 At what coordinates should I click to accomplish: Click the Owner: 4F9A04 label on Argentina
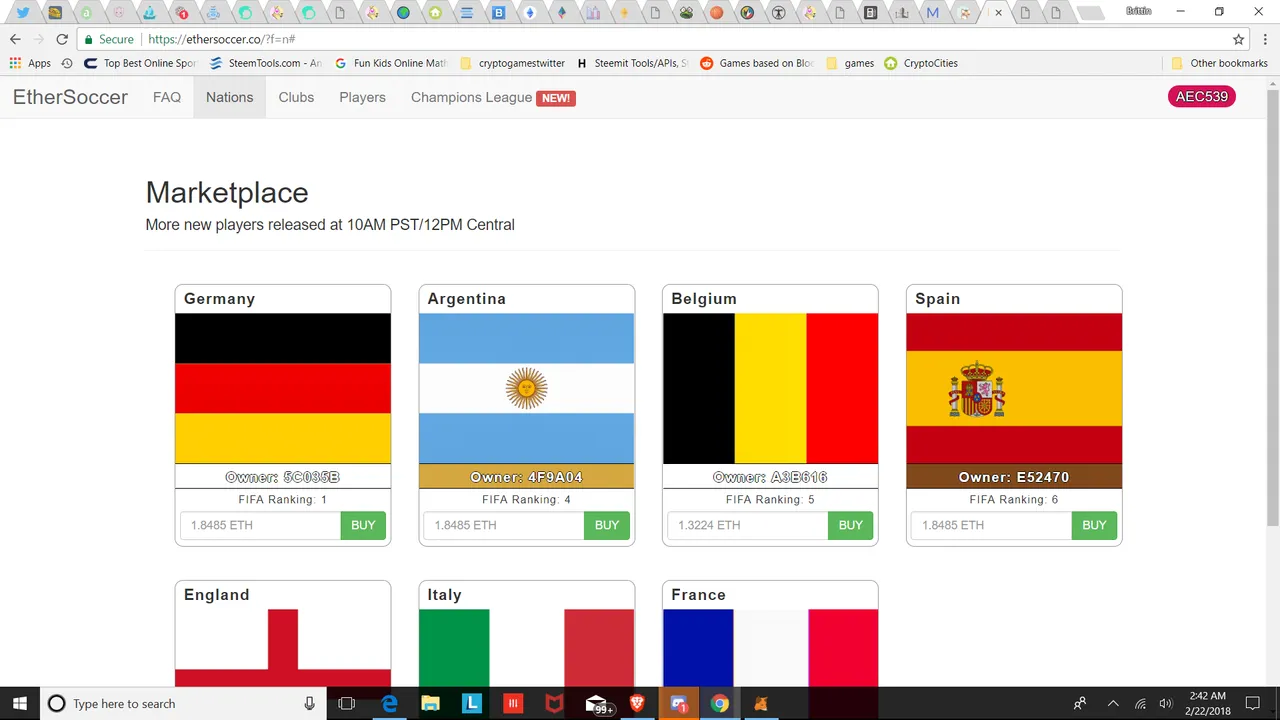526,477
